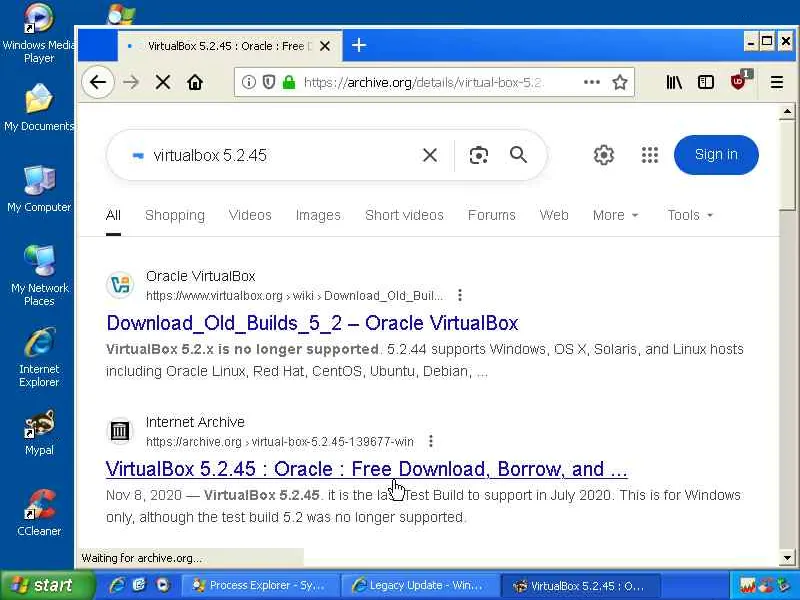Switch to Videos results

pos(250,215)
